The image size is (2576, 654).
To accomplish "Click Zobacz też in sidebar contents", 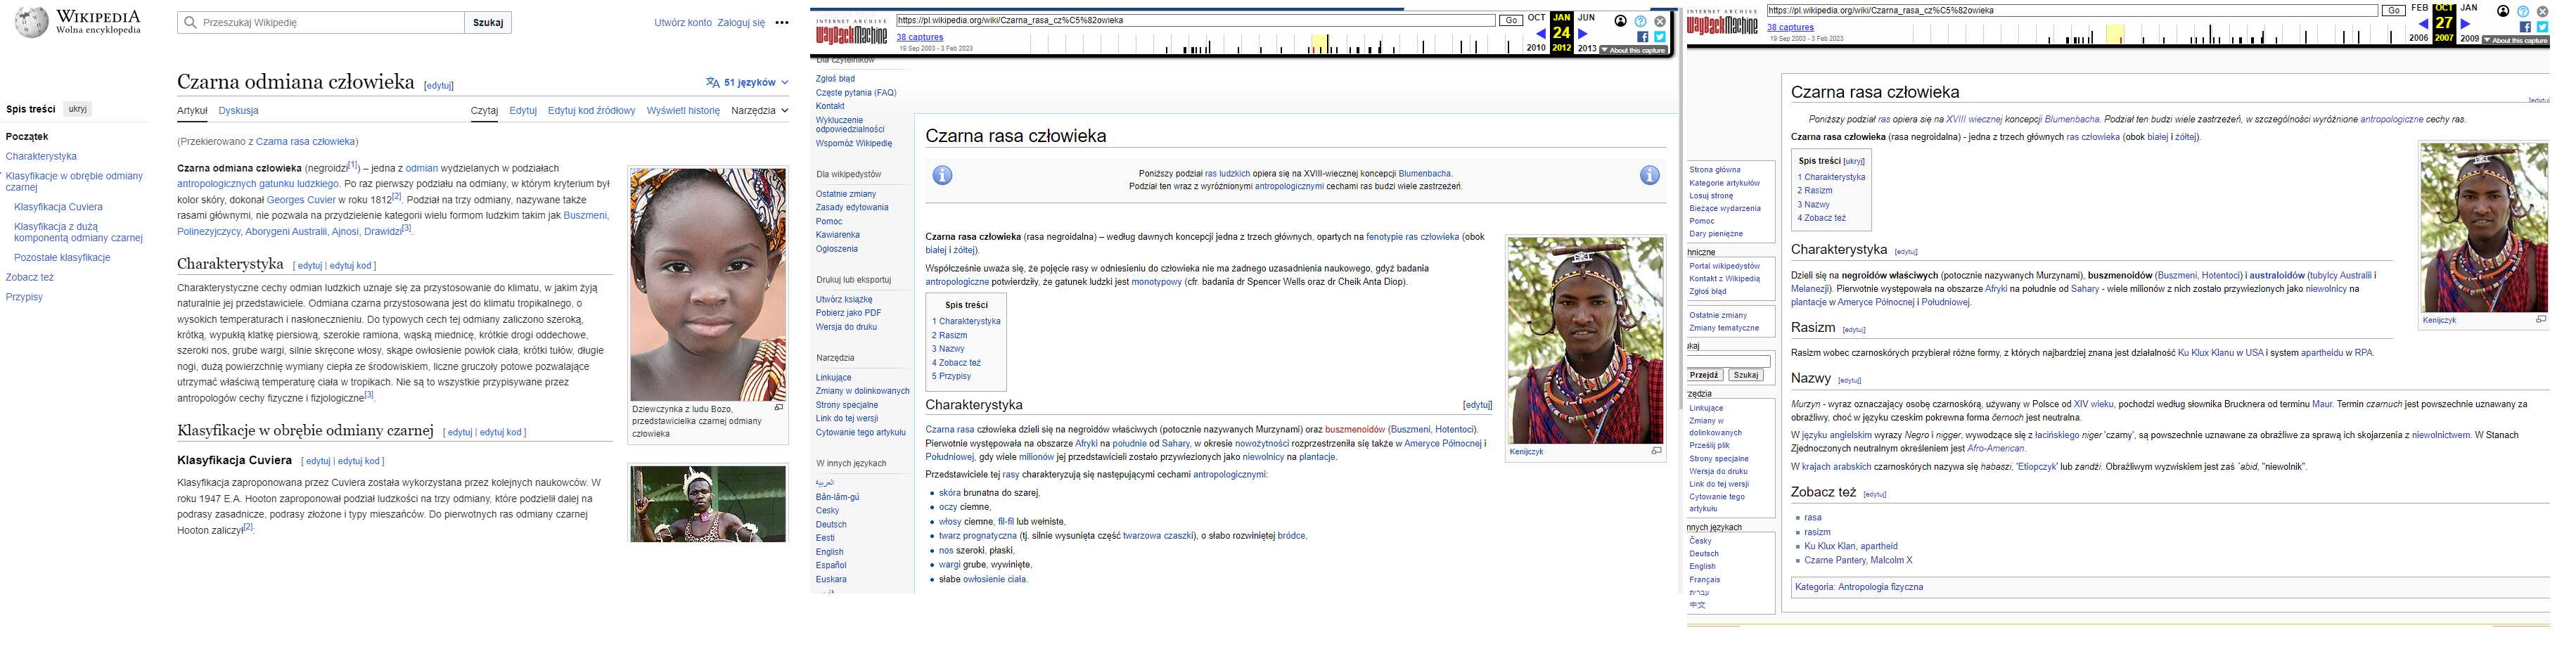I will point(30,277).
